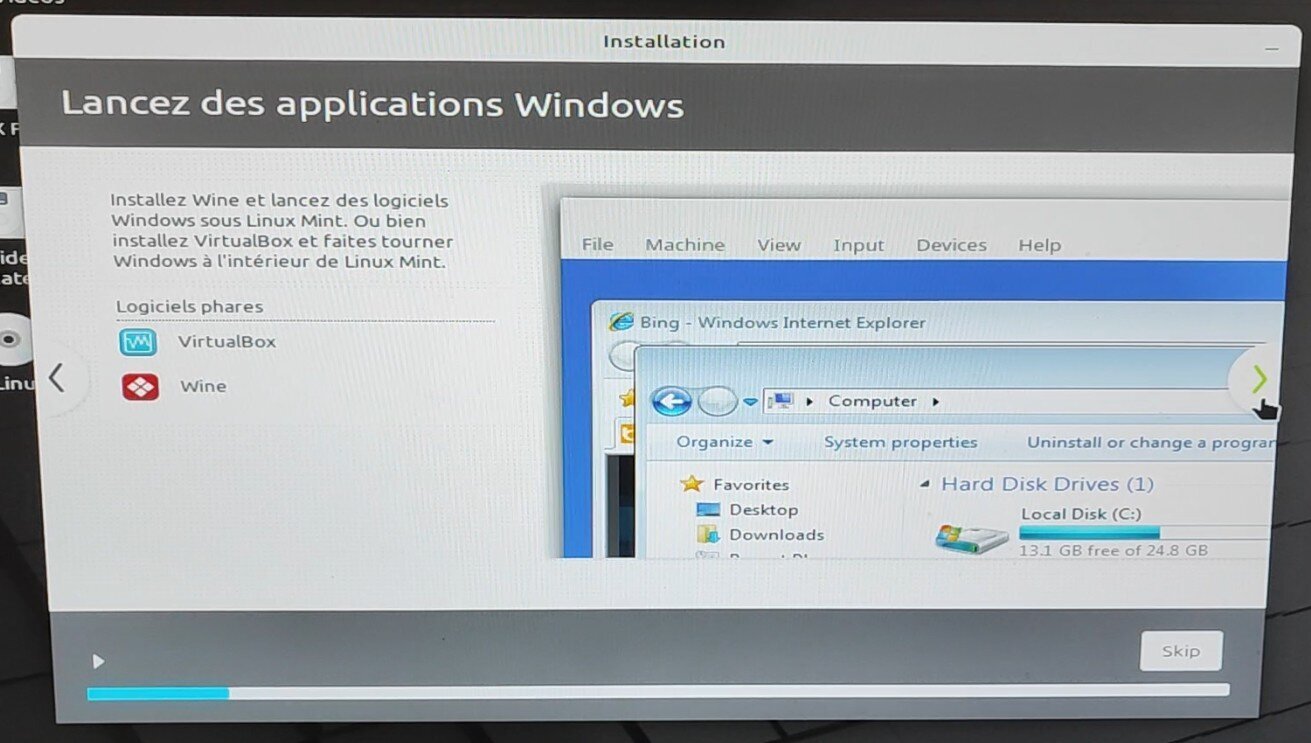Click the 'Logiciels phares' heading

(x=190, y=307)
